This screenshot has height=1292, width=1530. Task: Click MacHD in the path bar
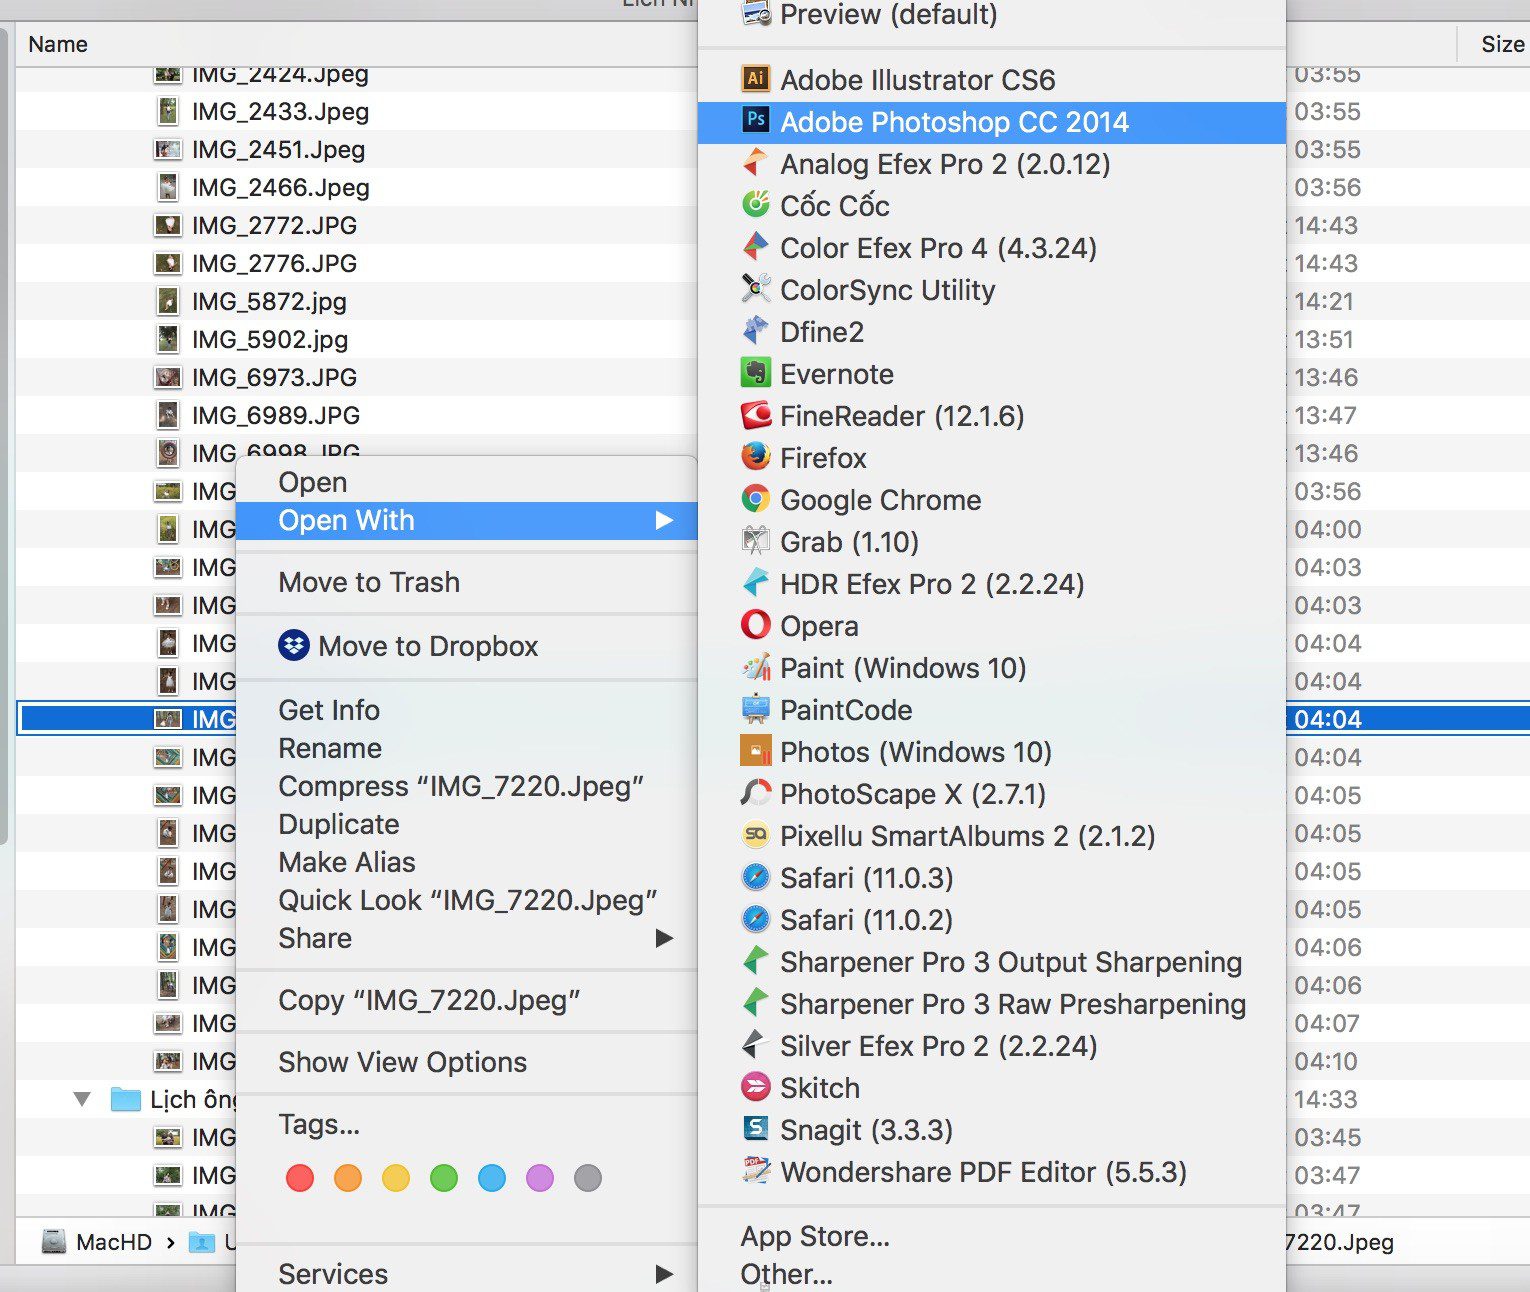pos(97,1242)
